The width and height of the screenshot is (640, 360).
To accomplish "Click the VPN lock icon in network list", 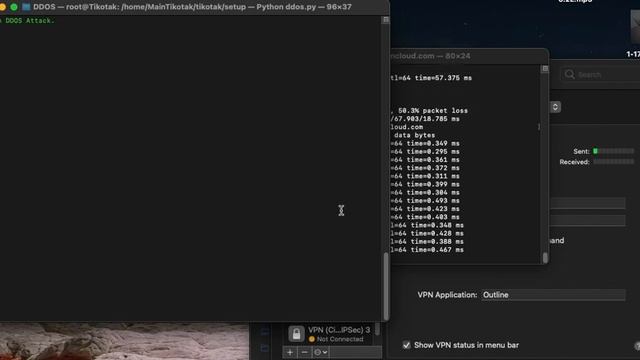I will [x=296, y=334].
